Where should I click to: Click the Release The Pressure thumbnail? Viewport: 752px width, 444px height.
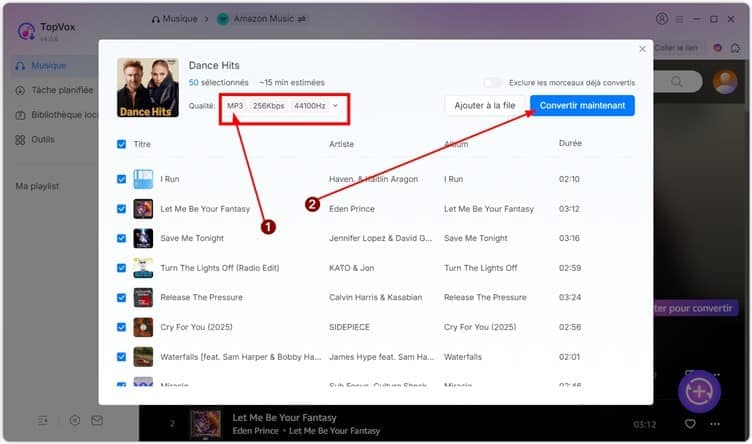click(143, 298)
